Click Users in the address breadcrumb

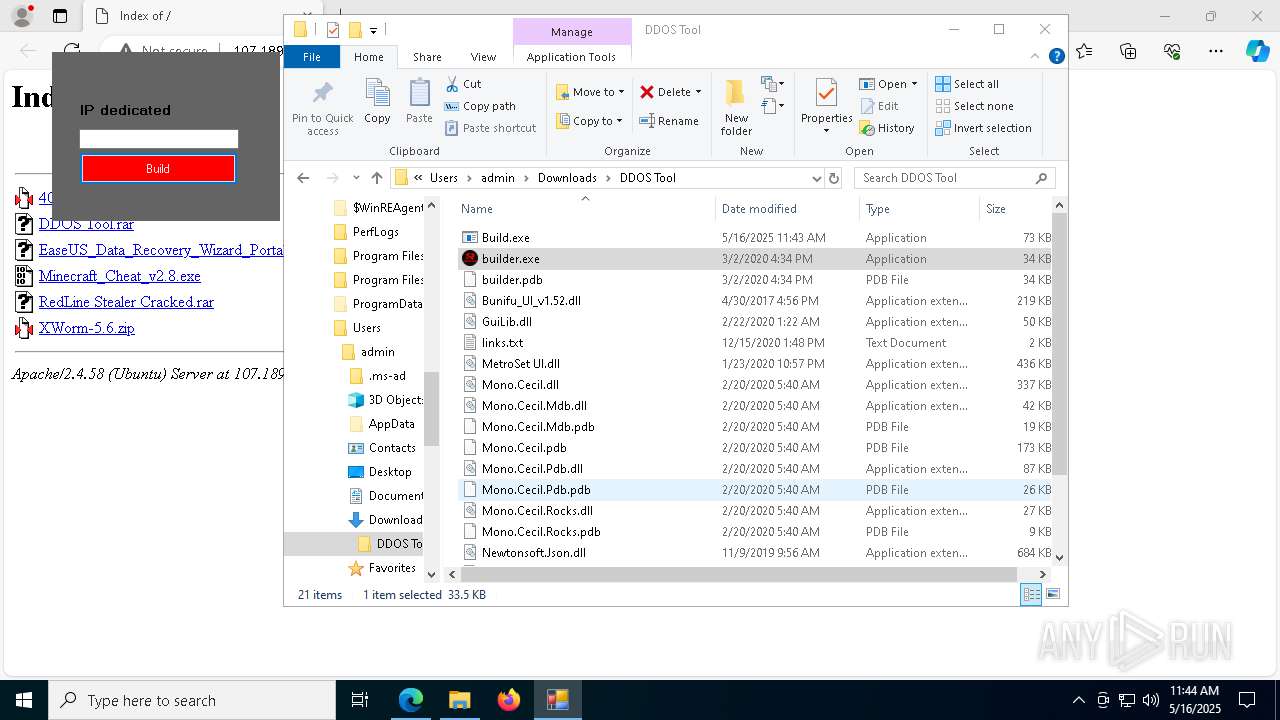point(443,178)
